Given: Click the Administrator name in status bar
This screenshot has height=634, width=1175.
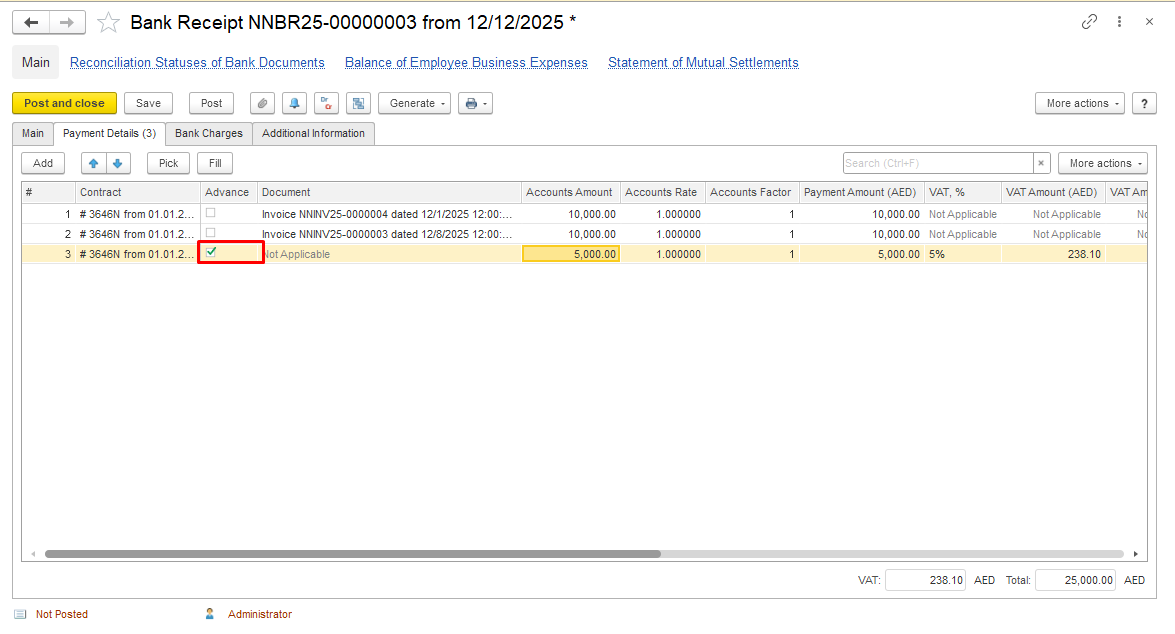Looking at the screenshot, I should point(260,615).
